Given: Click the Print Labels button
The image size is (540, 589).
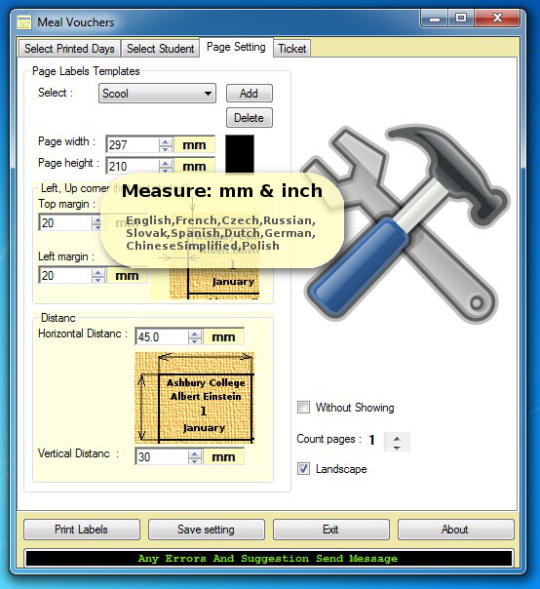Looking at the screenshot, I should 81,529.
